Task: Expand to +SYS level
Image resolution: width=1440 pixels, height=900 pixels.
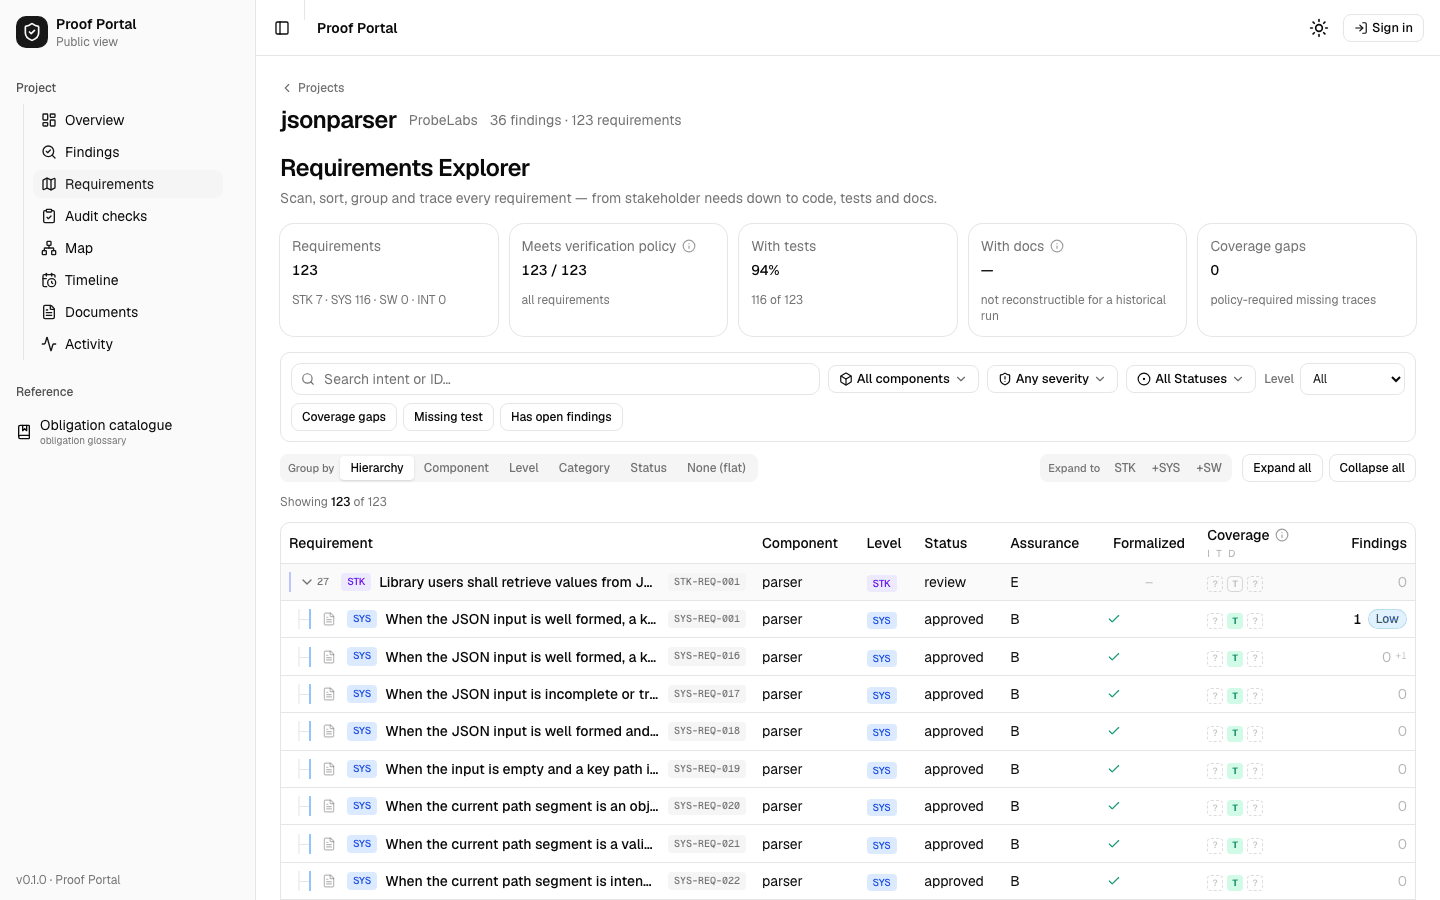Action: tap(1165, 468)
